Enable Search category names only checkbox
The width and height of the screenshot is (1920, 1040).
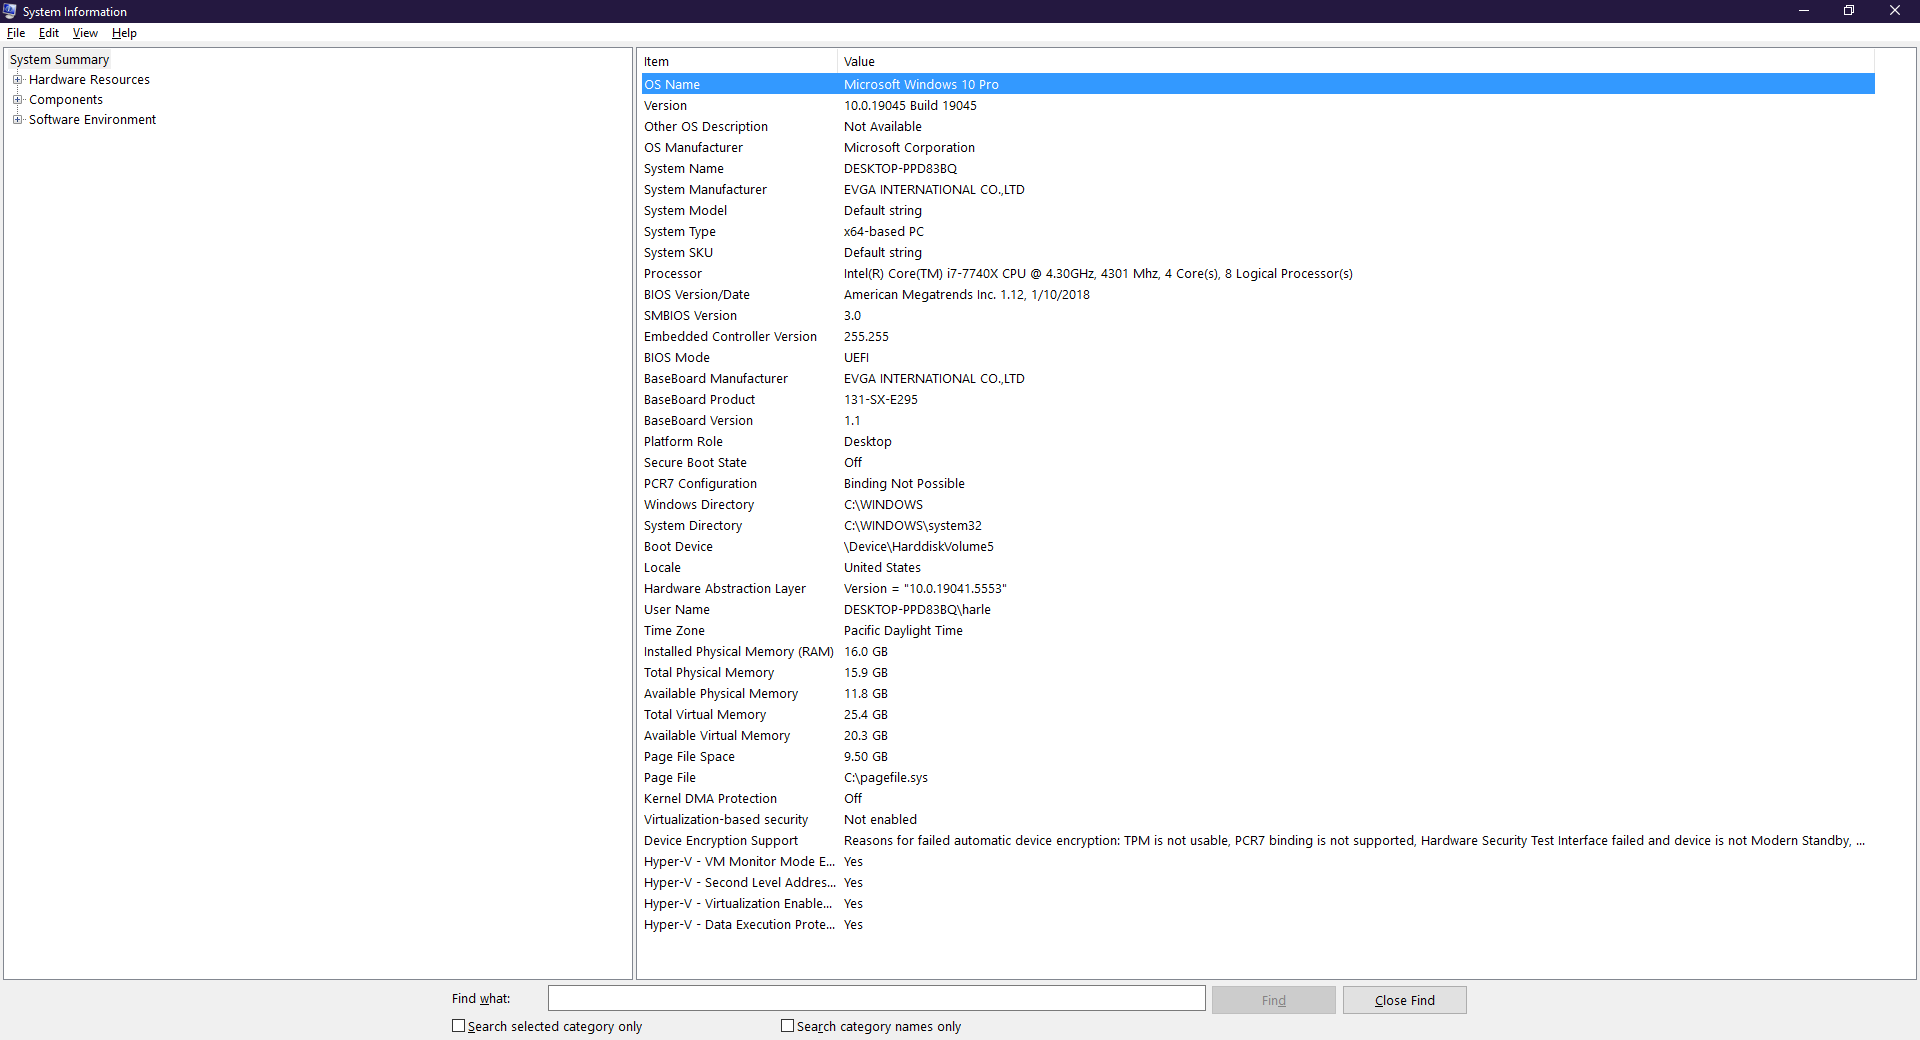coord(788,1026)
